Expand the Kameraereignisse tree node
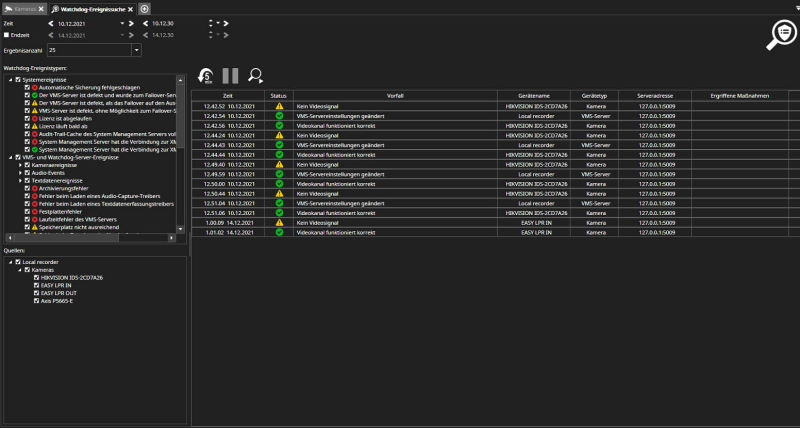This screenshot has width=800, height=428. tap(20, 164)
